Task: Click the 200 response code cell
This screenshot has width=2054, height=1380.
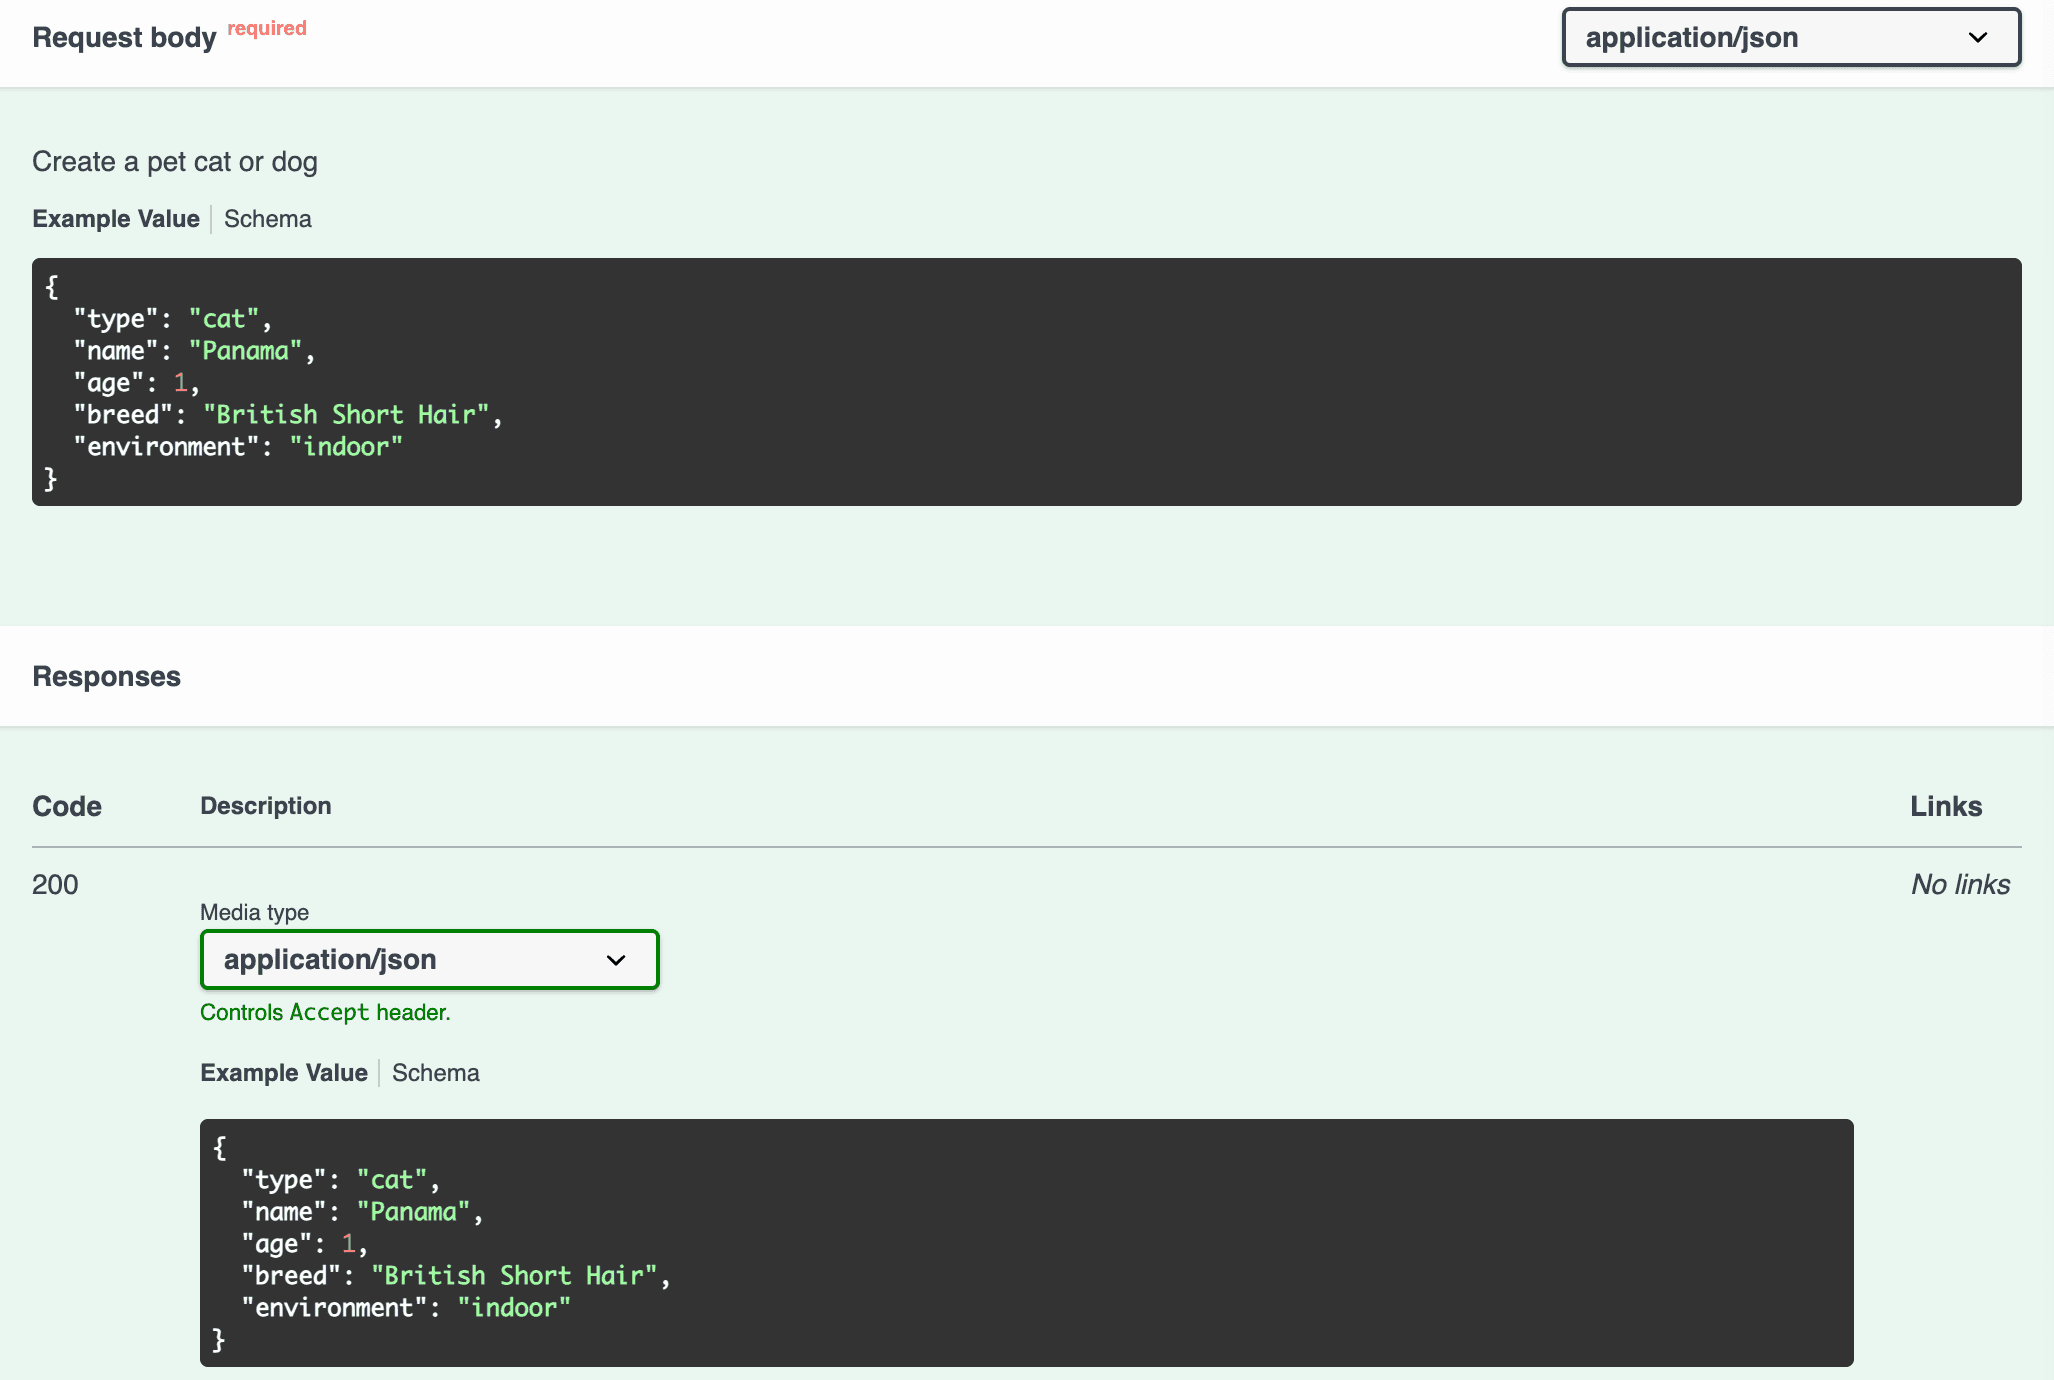Action: [55, 885]
